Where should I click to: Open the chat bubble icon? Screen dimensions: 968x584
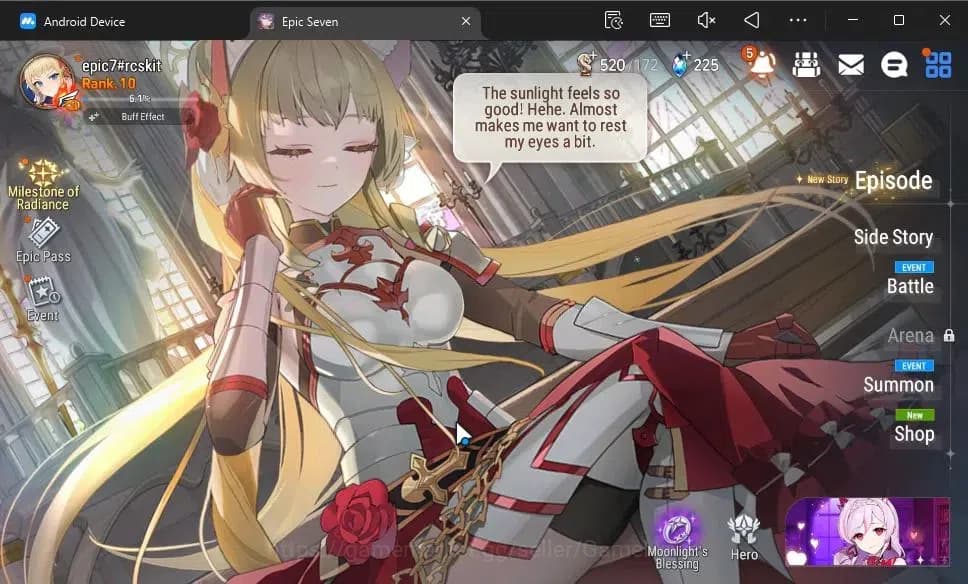point(894,64)
